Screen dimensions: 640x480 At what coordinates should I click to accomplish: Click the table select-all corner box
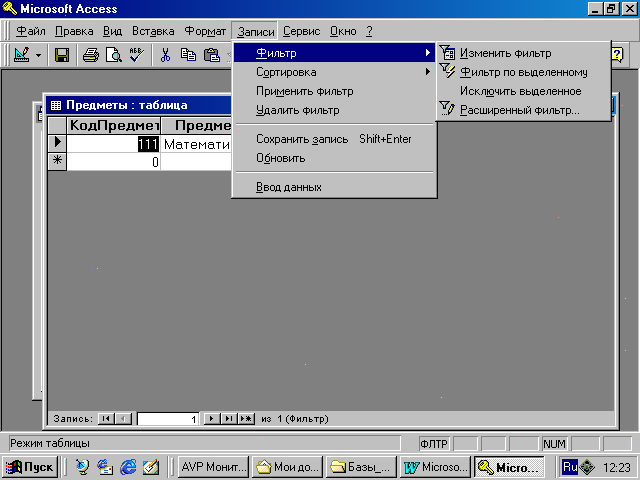point(57,125)
